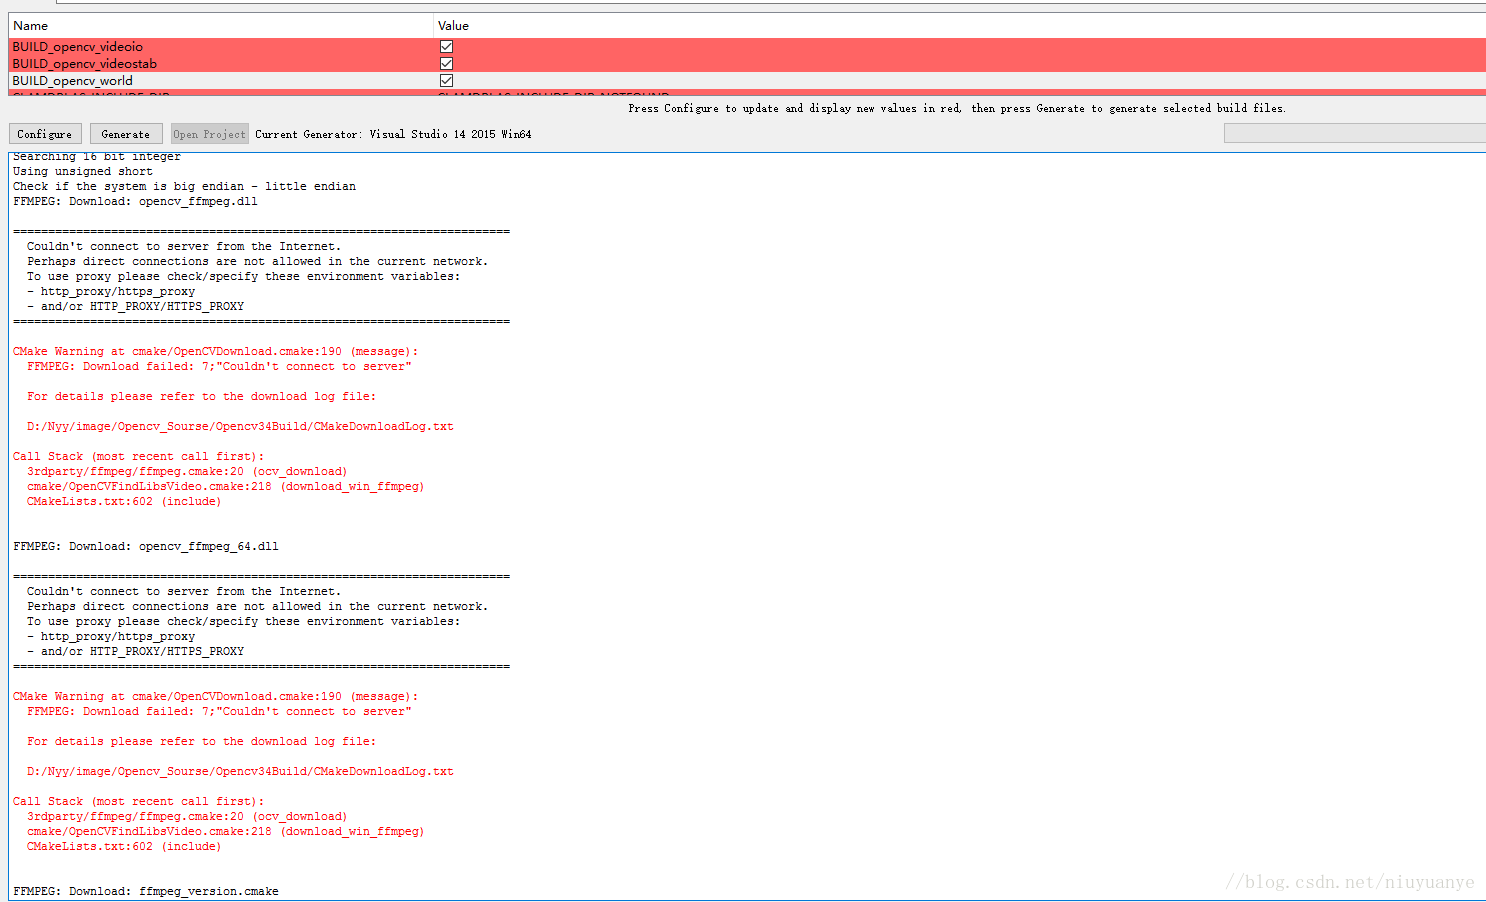The image size is (1486, 902).
Task: Click the Name column header
Action: 30,25
